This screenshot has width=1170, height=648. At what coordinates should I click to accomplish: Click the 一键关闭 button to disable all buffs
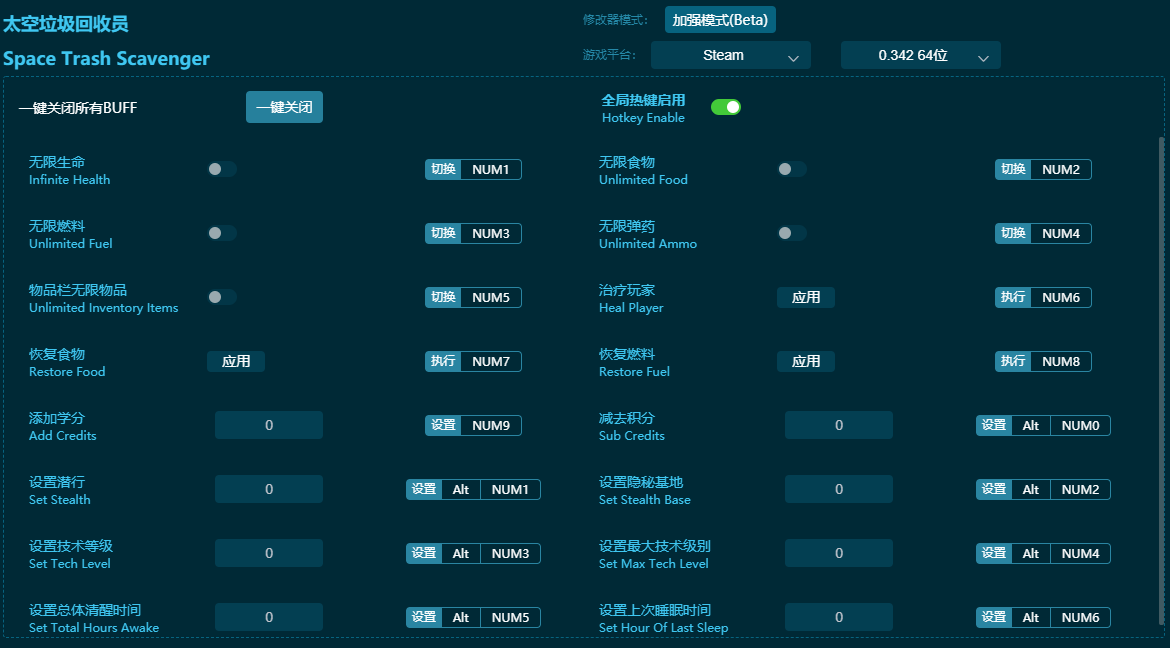284,107
